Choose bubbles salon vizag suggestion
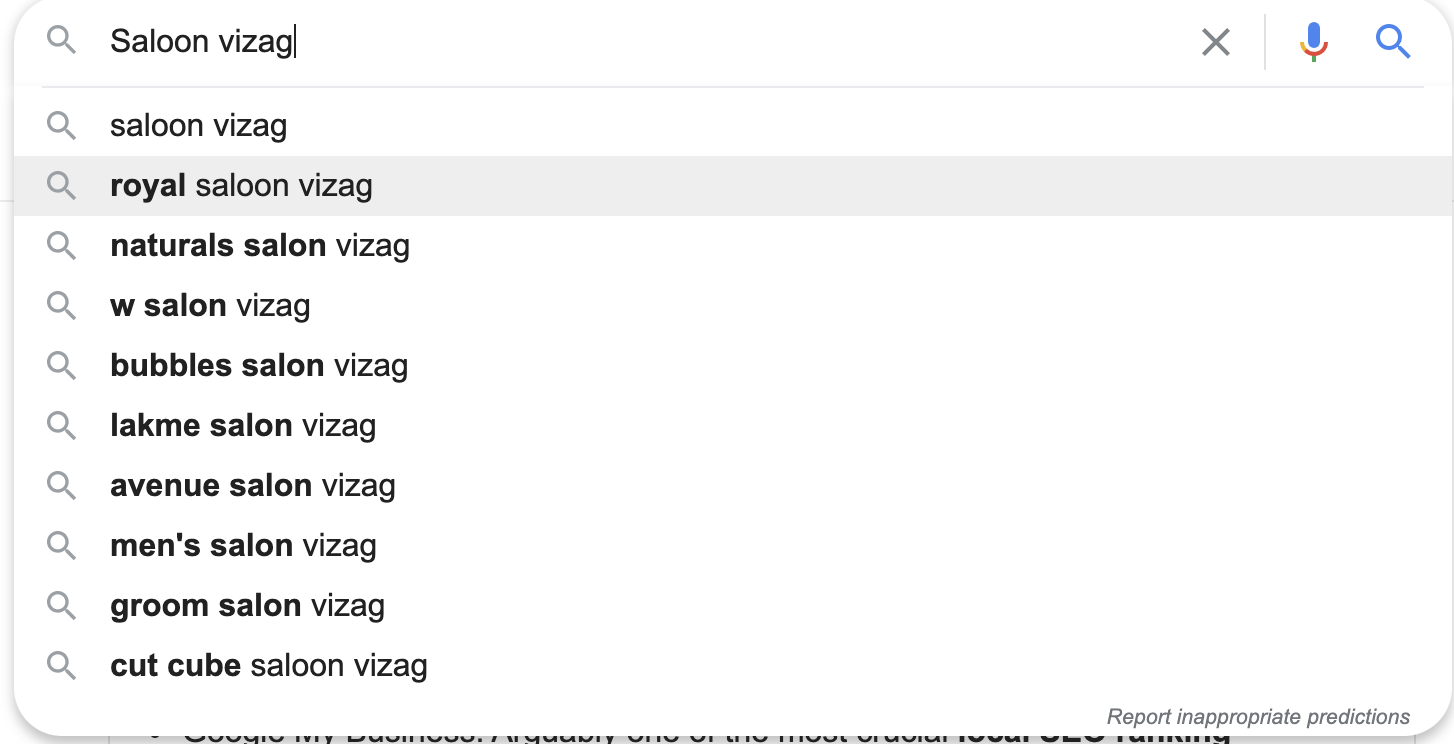 (733, 366)
